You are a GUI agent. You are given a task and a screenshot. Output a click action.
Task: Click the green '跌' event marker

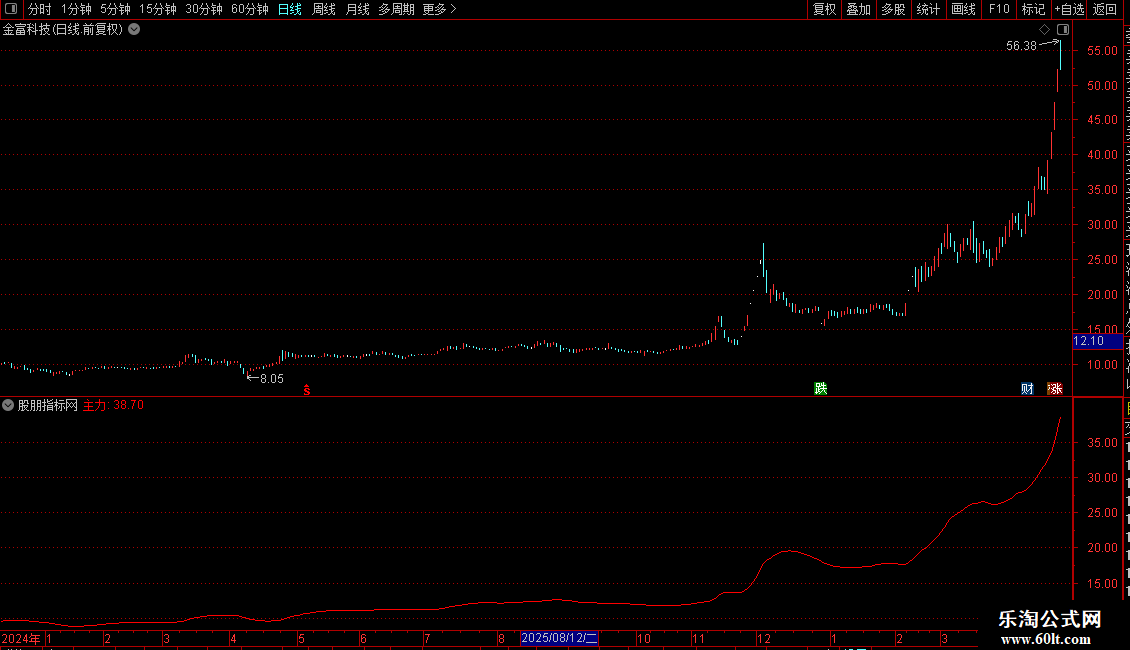coord(821,388)
